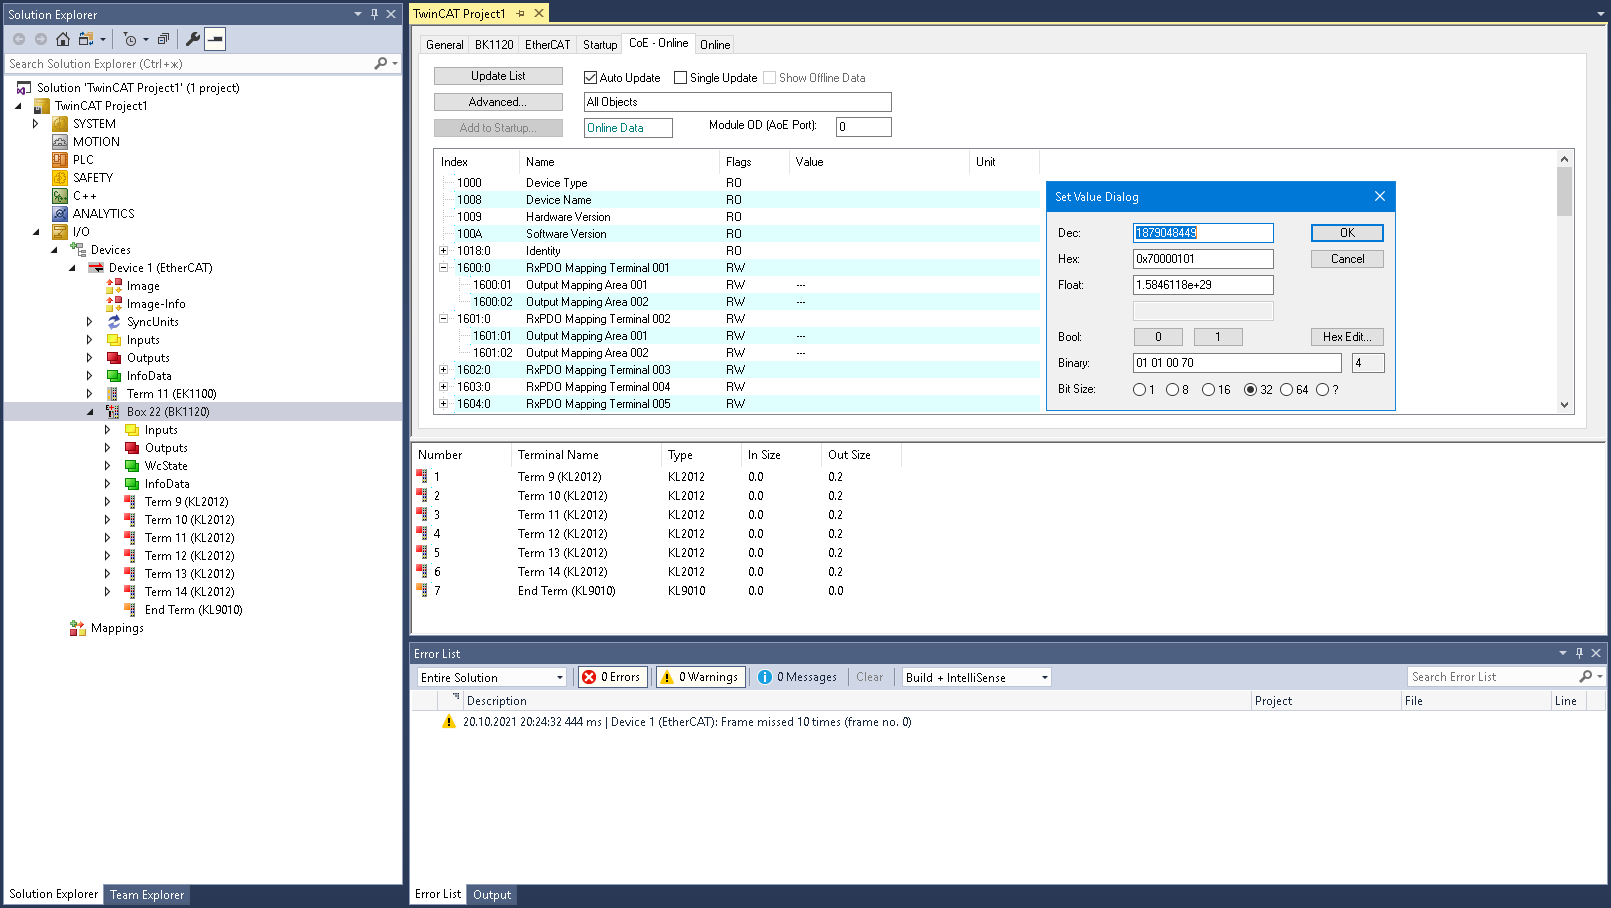Expand the 1602:0 RxPDO Mapping Terminal 003
The height and width of the screenshot is (908, 1611).
click(443, 370)
